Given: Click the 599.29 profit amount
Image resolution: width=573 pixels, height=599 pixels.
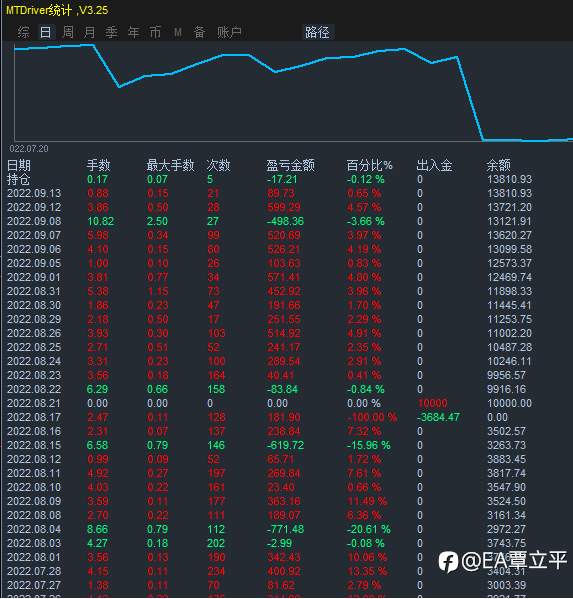Looking at the screenshot, I should tap(284, 207).
